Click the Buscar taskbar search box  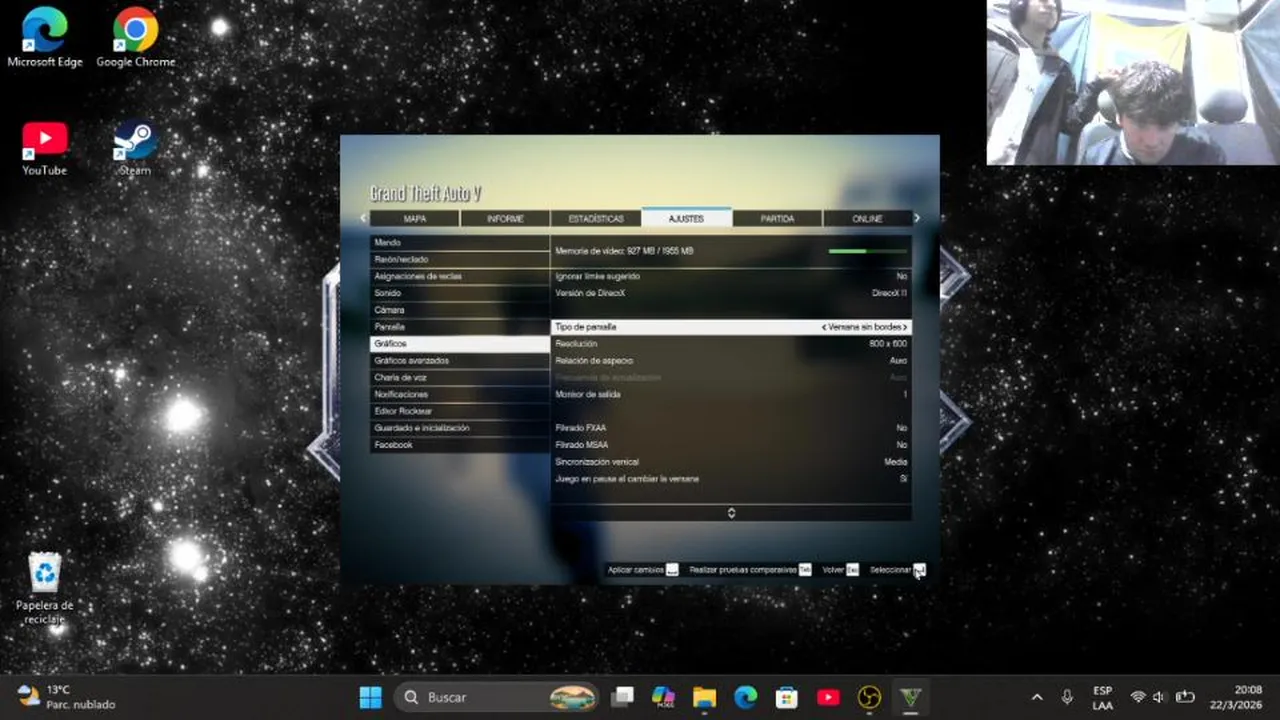(x=497, y=697)
